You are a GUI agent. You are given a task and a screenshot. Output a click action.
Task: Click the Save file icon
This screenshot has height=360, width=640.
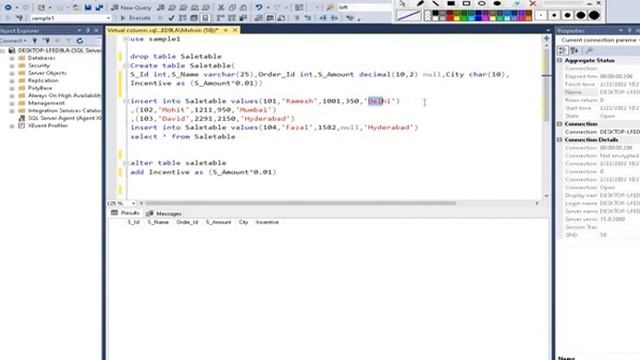(x=88, y=7)
